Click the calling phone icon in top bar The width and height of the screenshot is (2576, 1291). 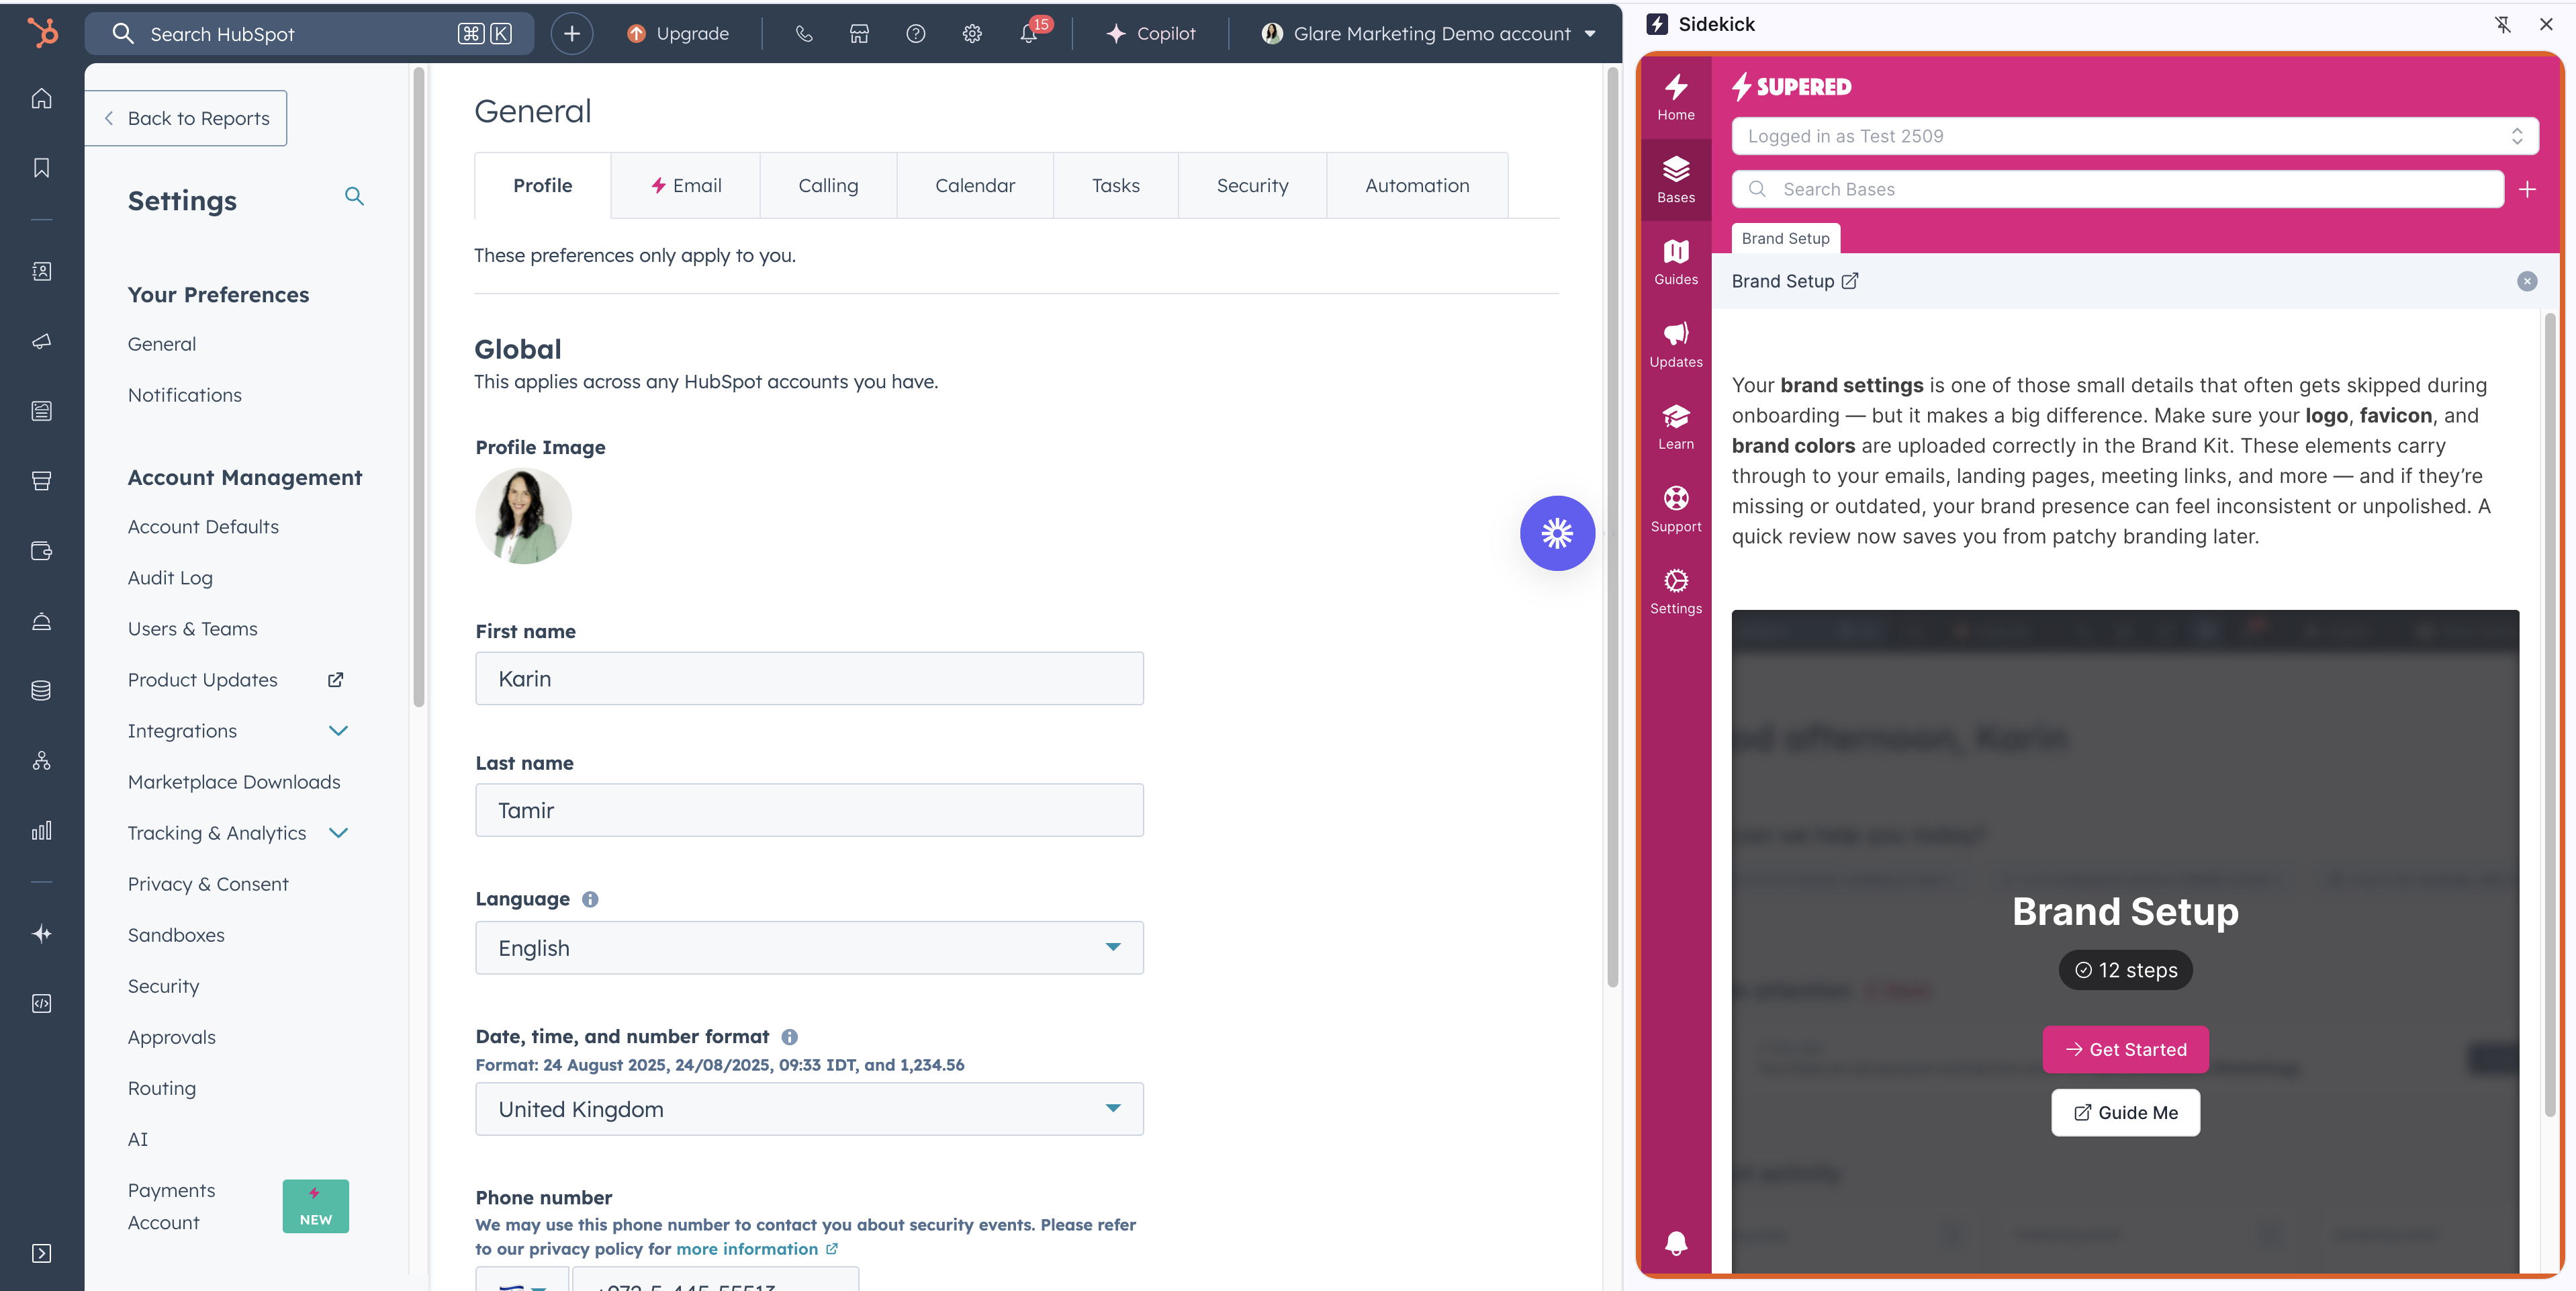tap(803, 33)
